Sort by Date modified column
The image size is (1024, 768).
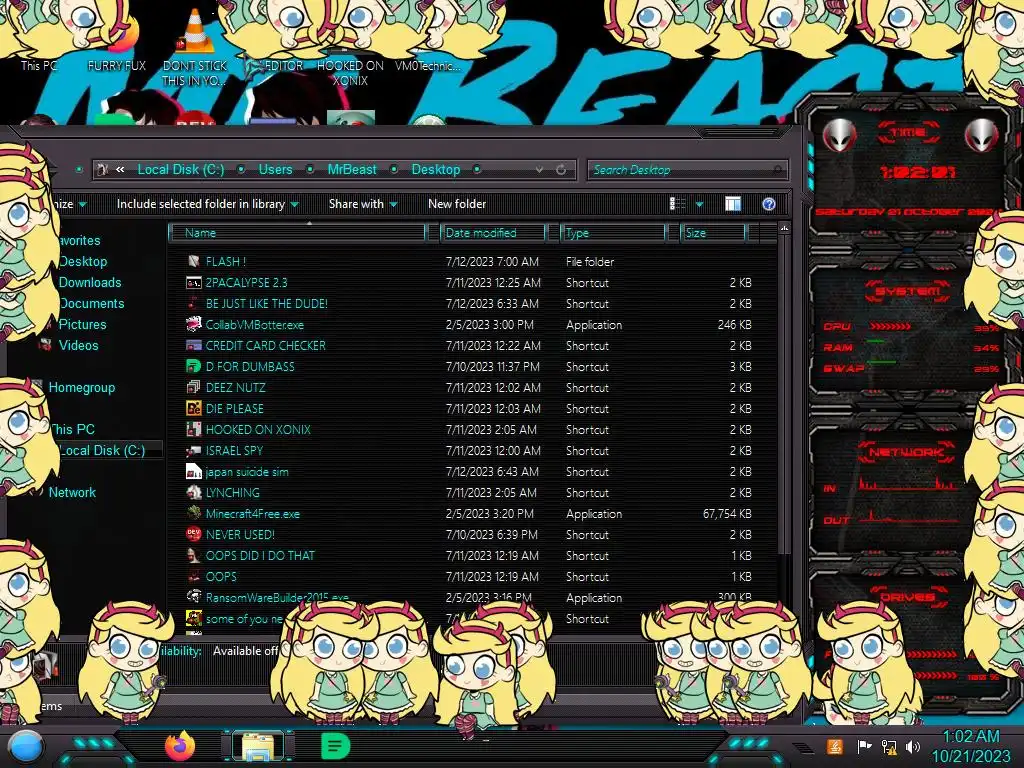[x=493, y=232]
